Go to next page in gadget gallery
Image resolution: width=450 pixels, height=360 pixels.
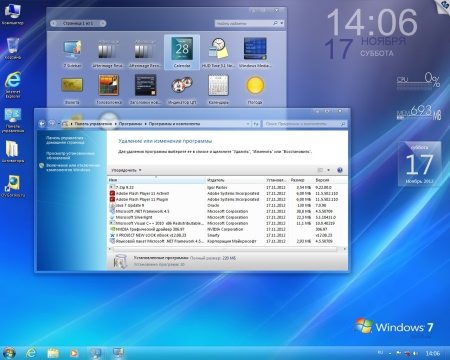103,23
